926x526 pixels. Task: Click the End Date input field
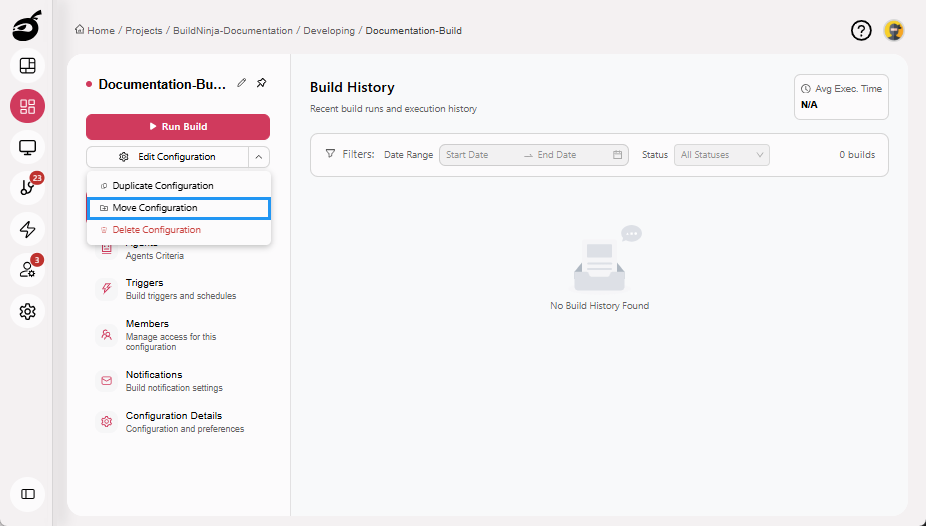tap(570, 155)
